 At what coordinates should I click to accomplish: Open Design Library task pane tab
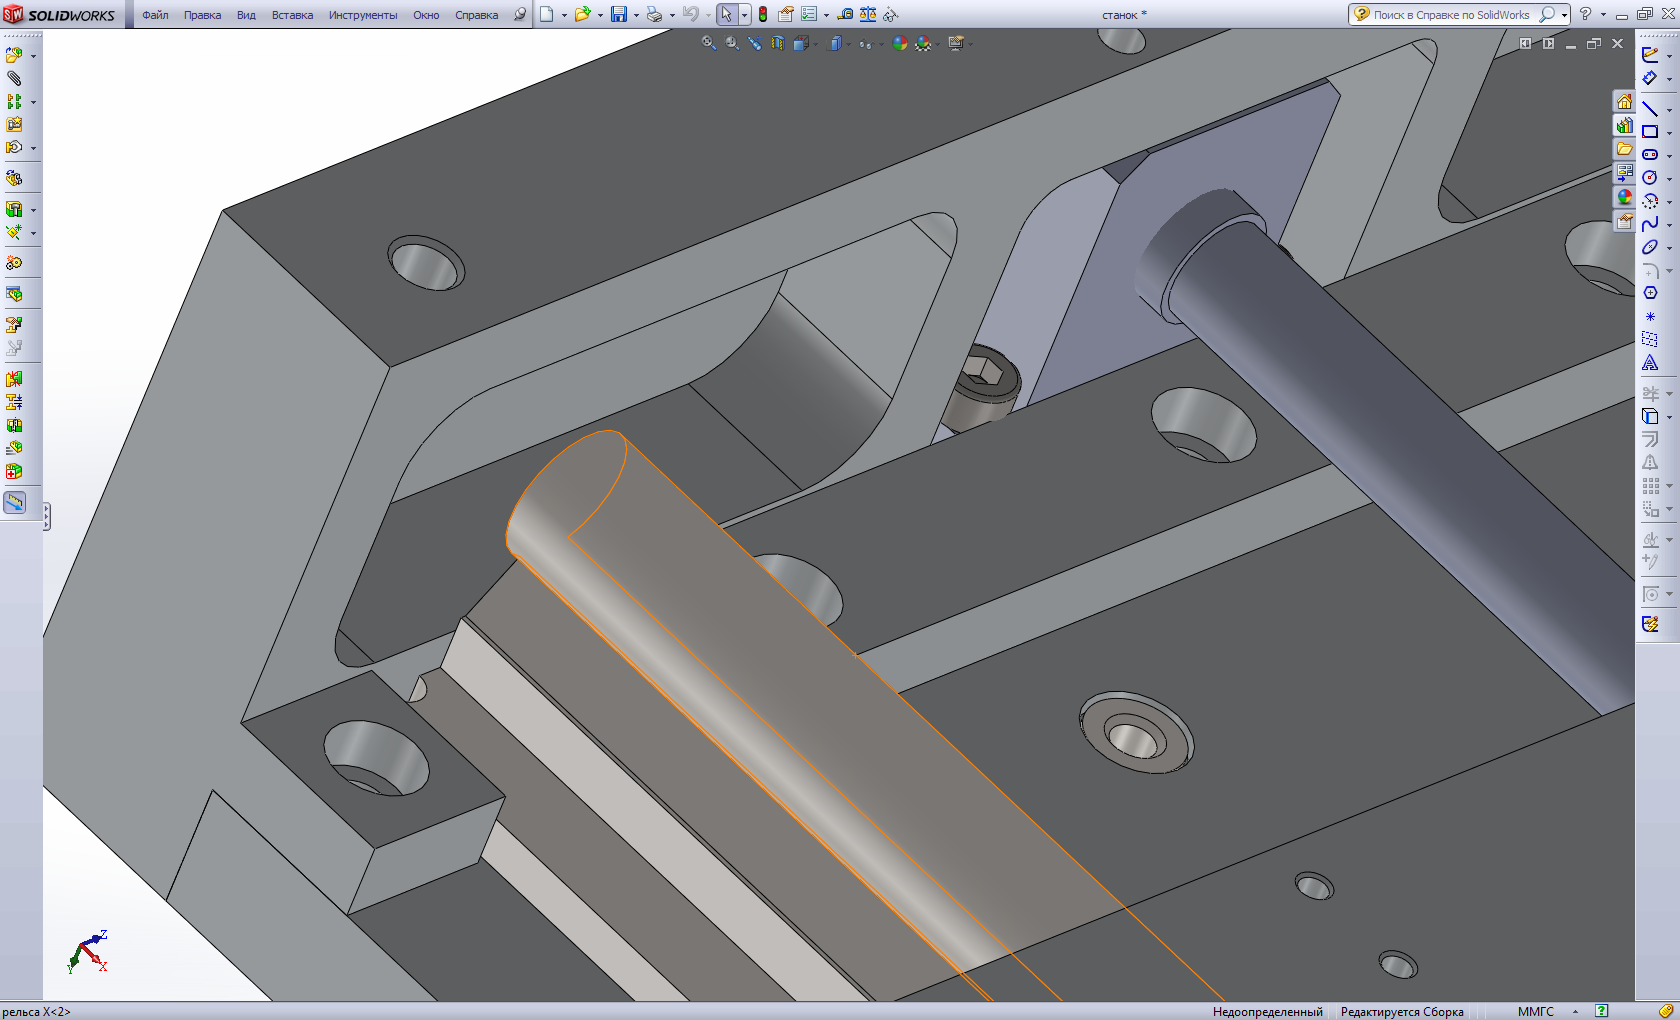[1624, 126]
